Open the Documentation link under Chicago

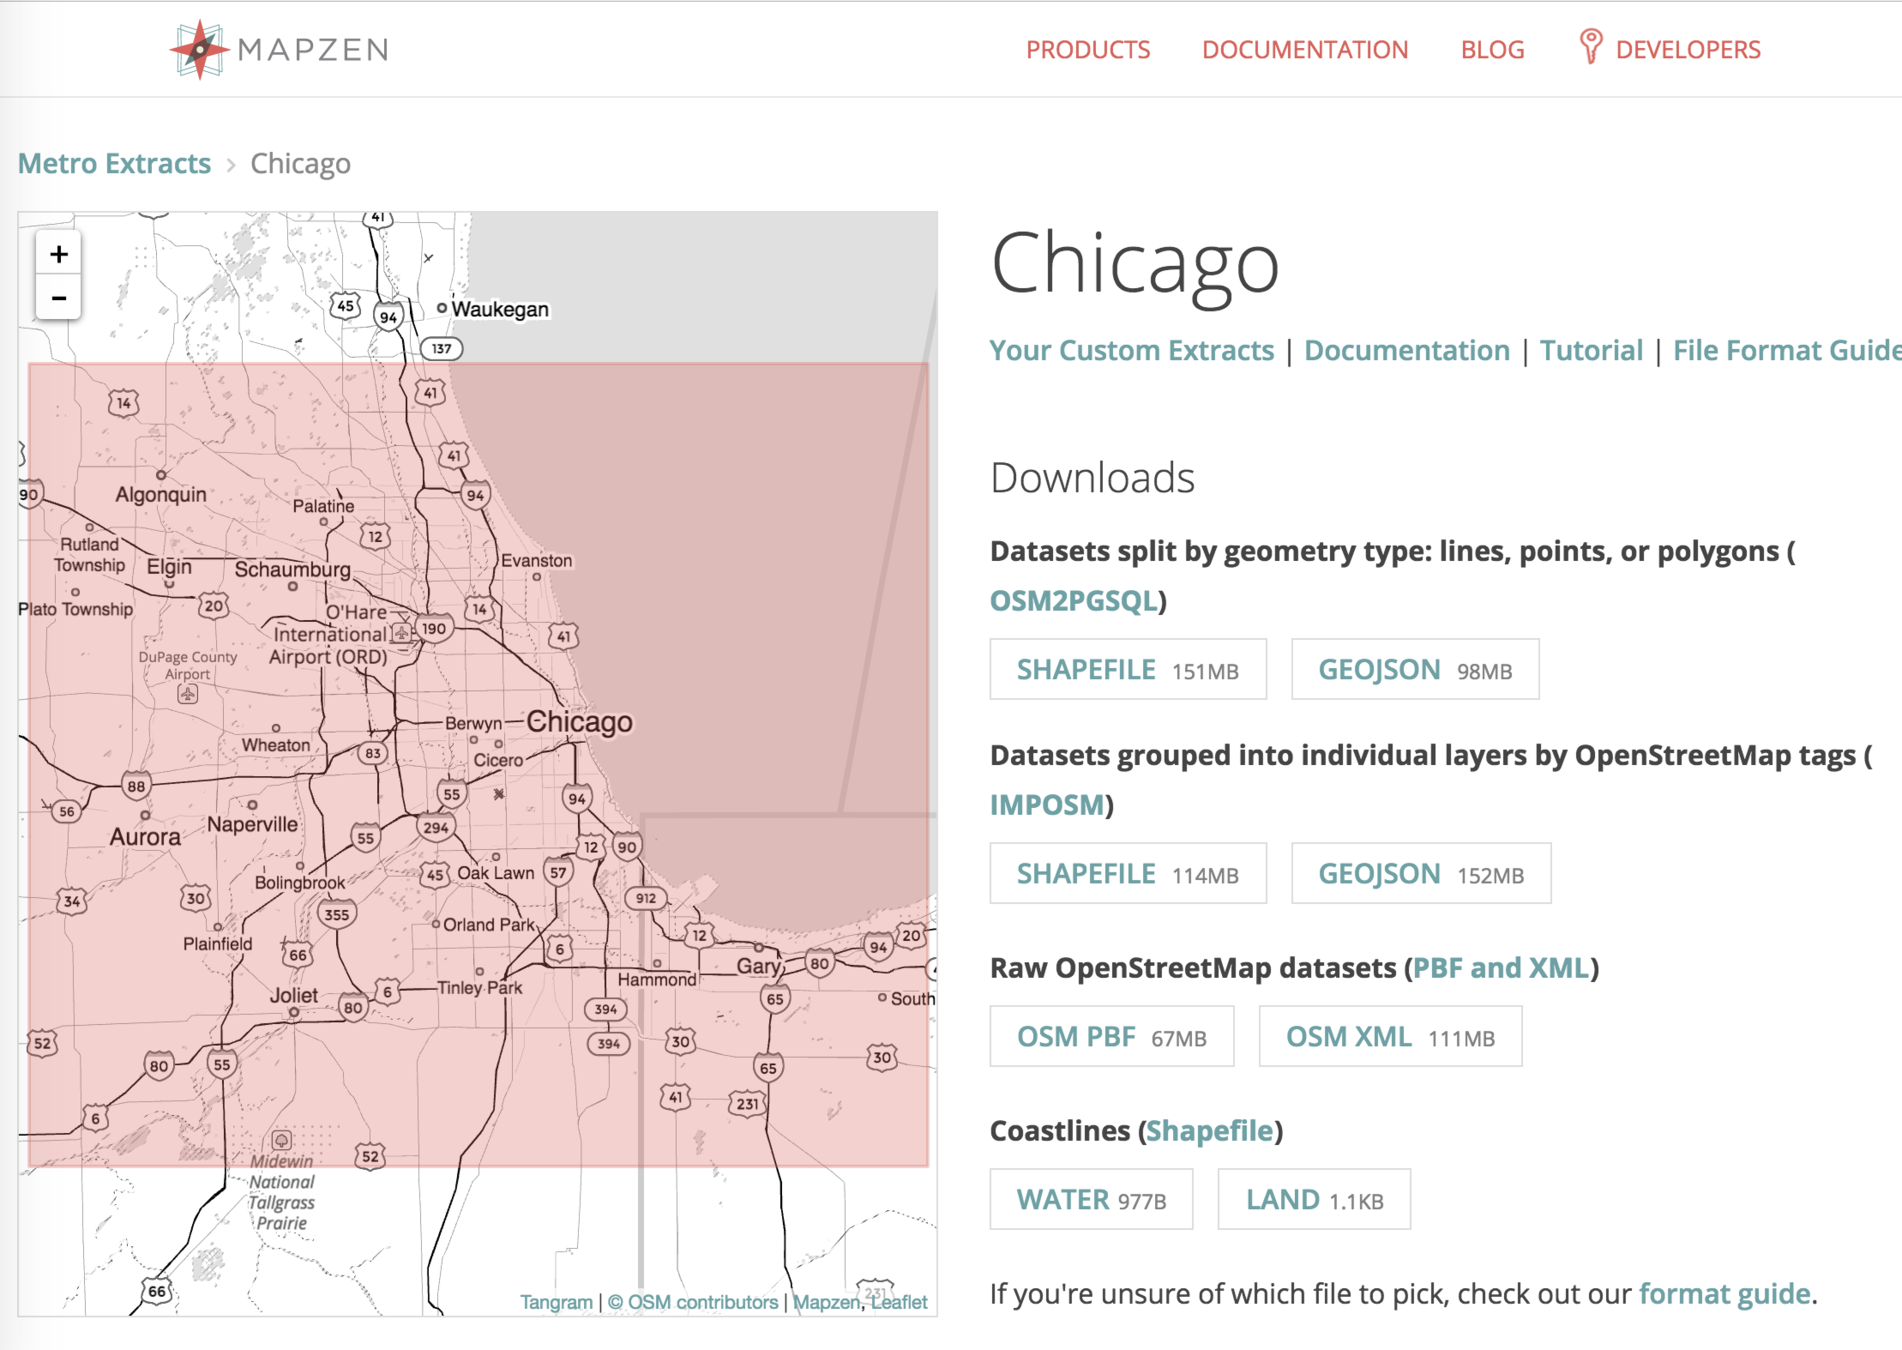pyautogui.click(x=1407, y=350)
